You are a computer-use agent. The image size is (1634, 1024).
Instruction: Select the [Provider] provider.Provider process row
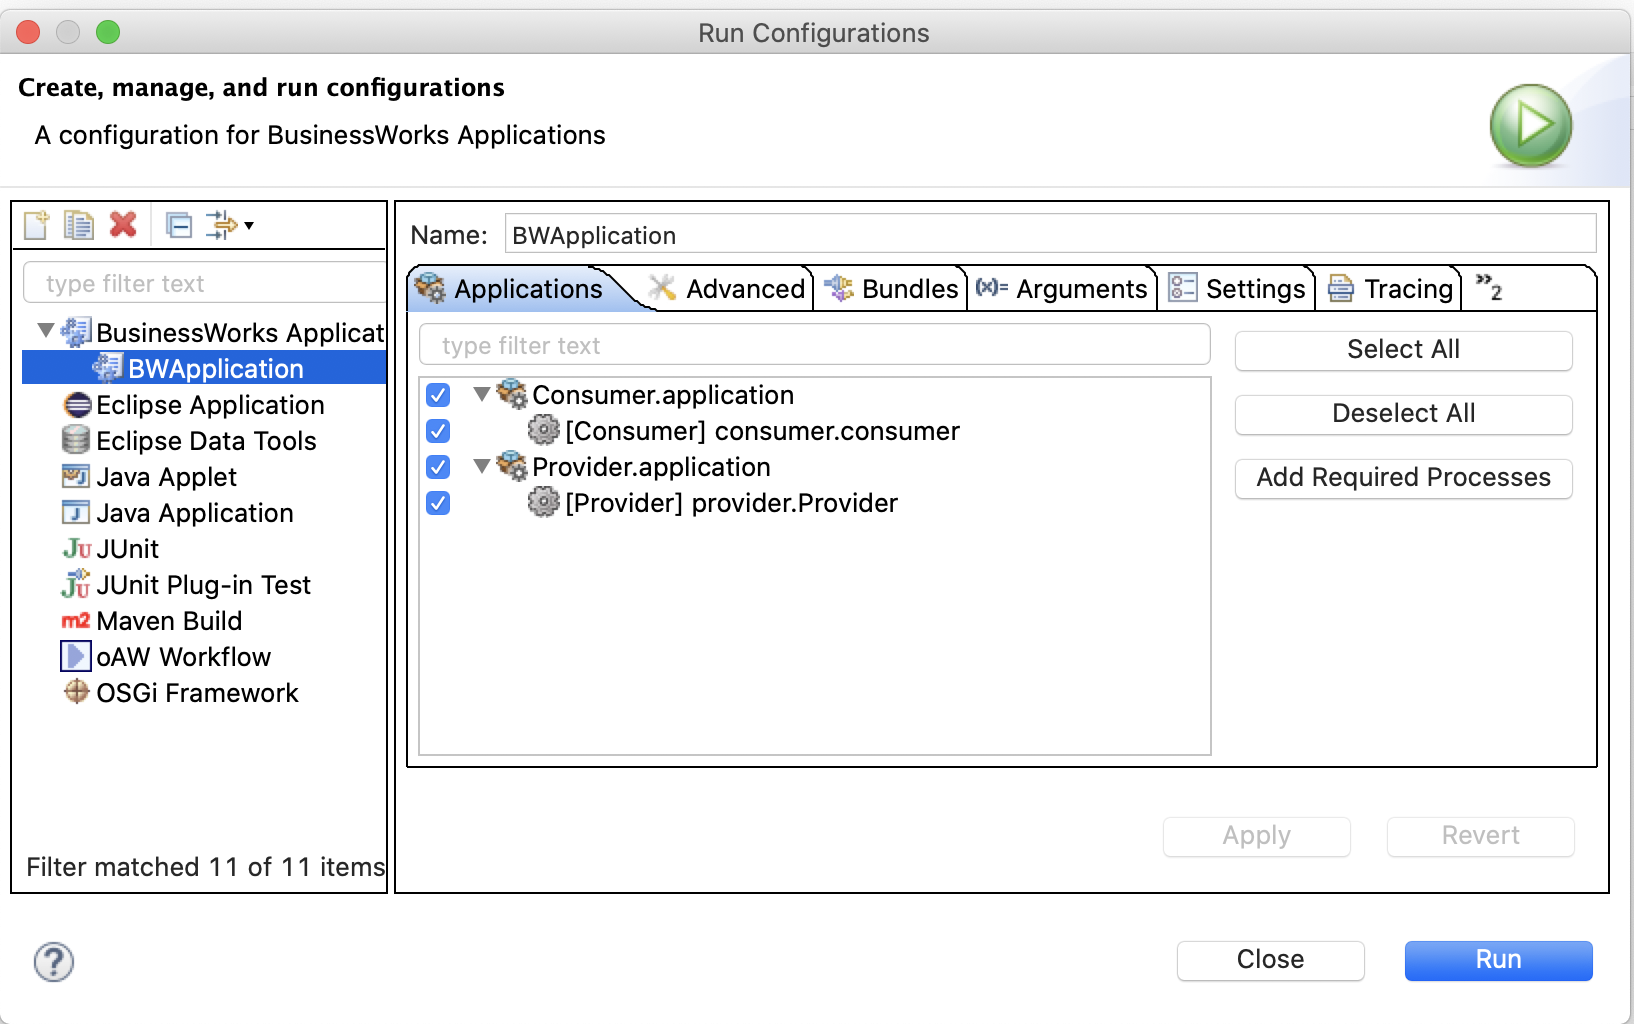tap(731, 503)
